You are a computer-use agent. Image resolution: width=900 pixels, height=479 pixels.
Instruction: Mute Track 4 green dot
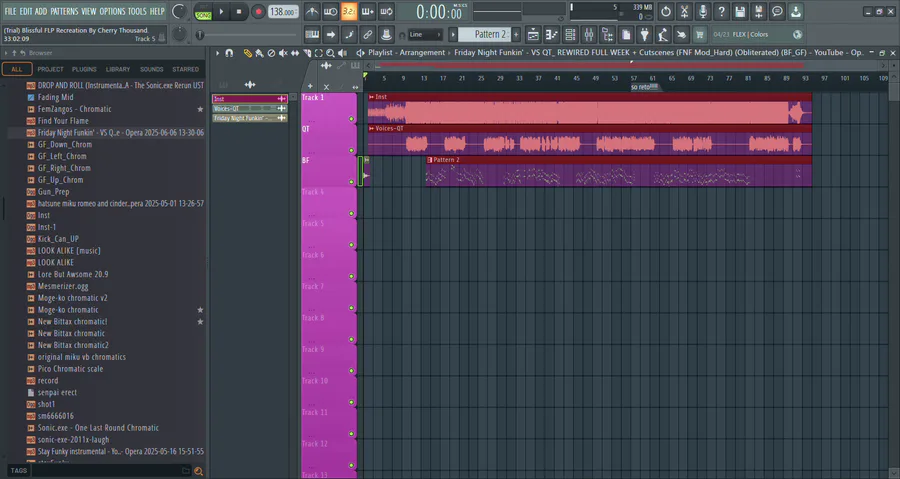[351, 213]
